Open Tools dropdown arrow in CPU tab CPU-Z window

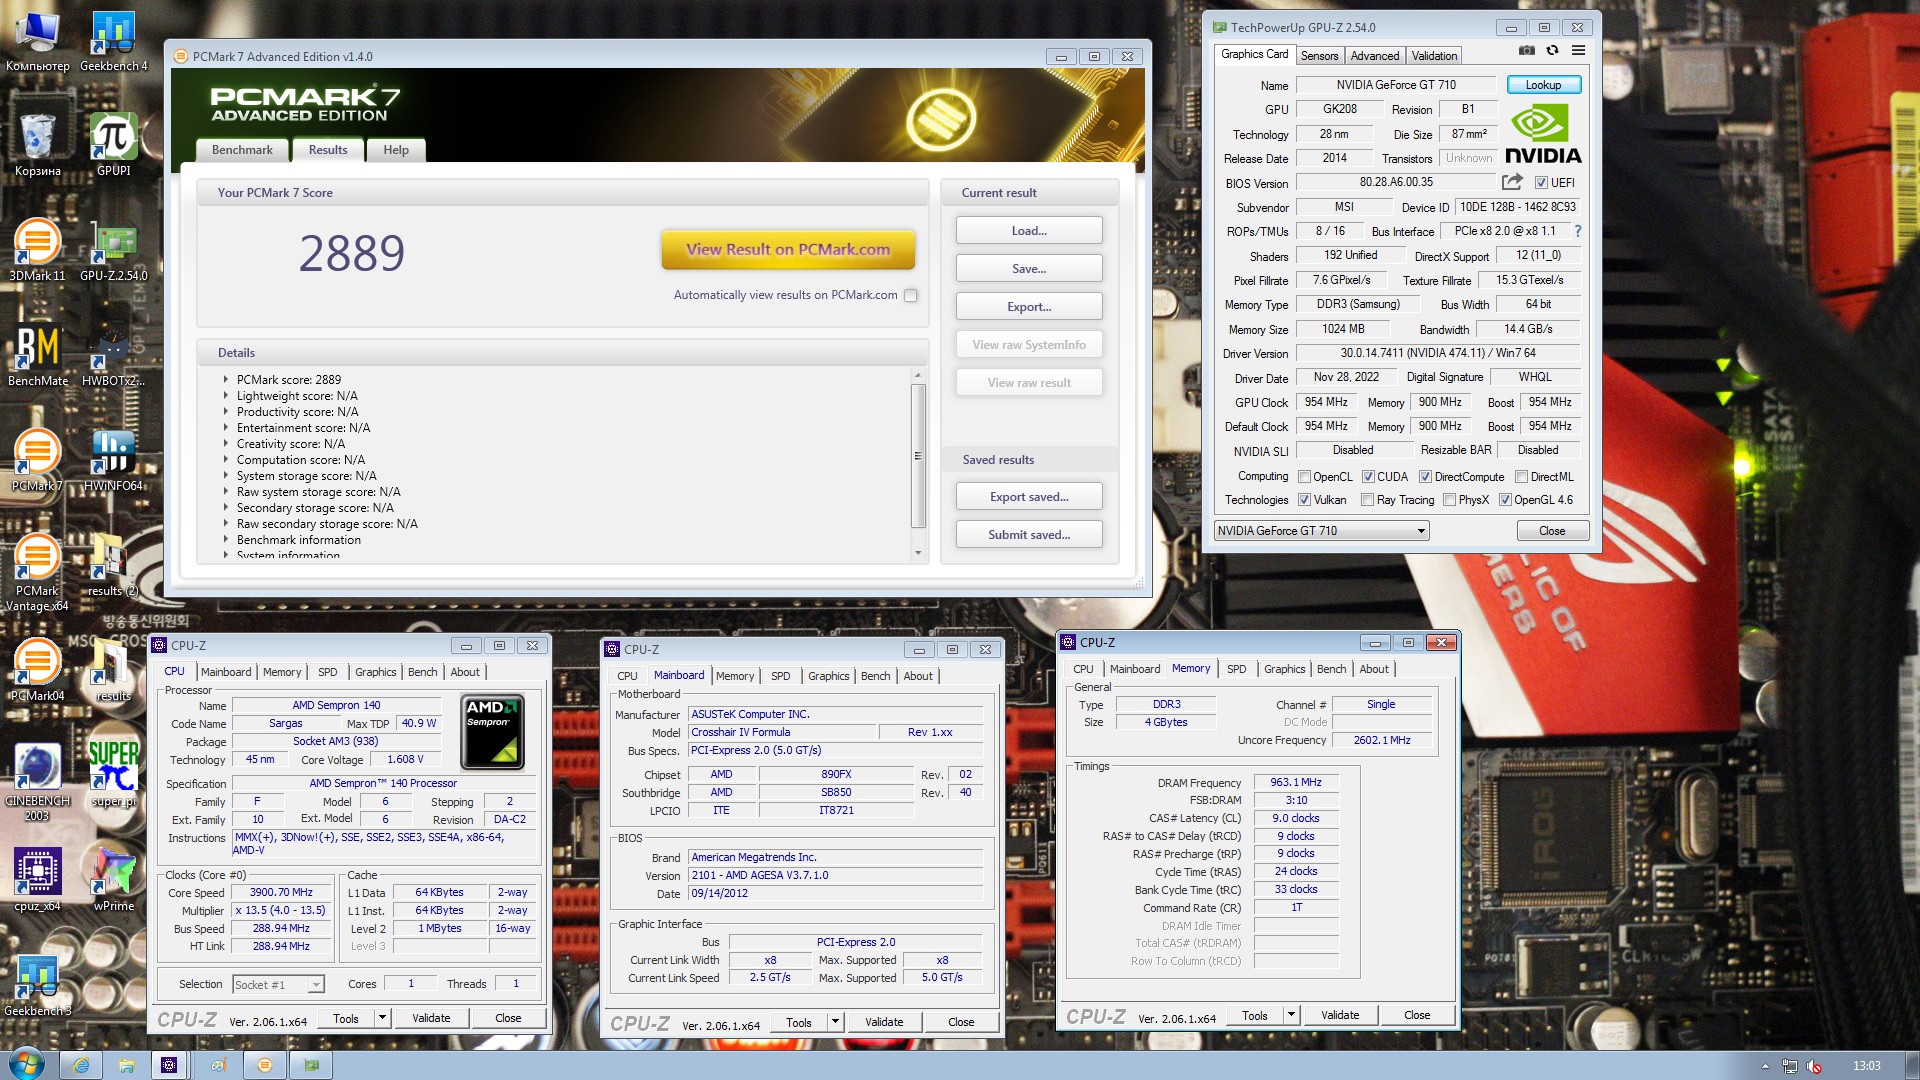point(381,1018)
